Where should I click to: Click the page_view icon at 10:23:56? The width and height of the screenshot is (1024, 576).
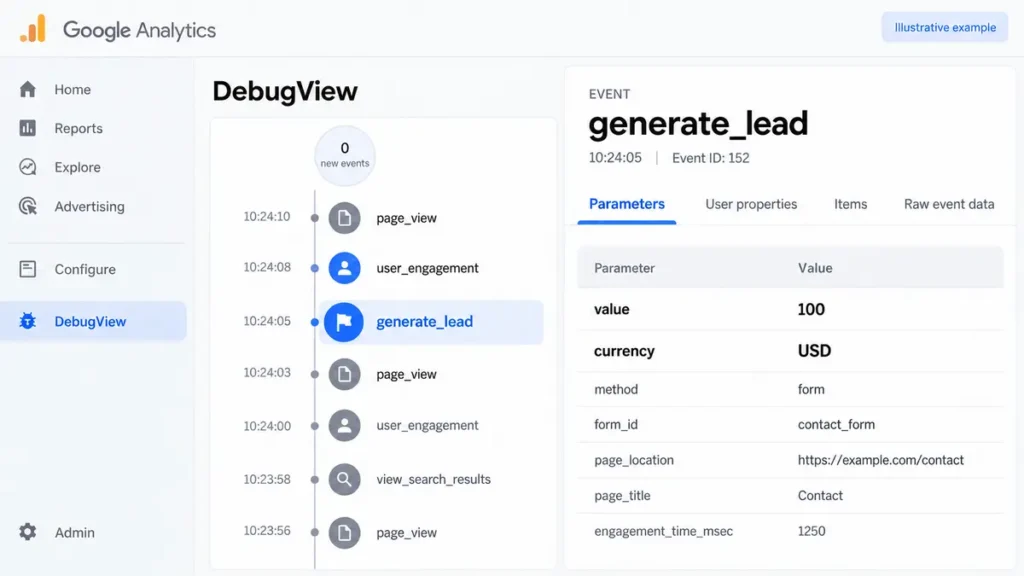pos(344,532)
